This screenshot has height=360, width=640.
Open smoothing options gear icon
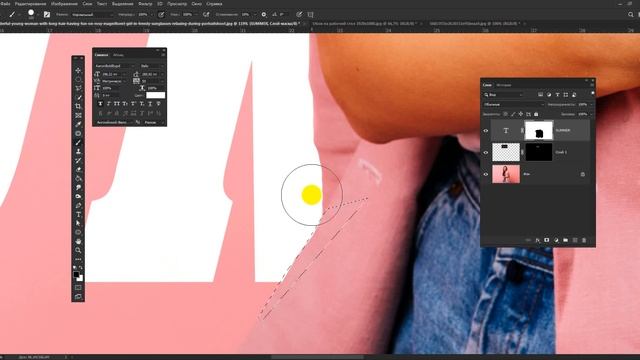(x=264, y=14)
